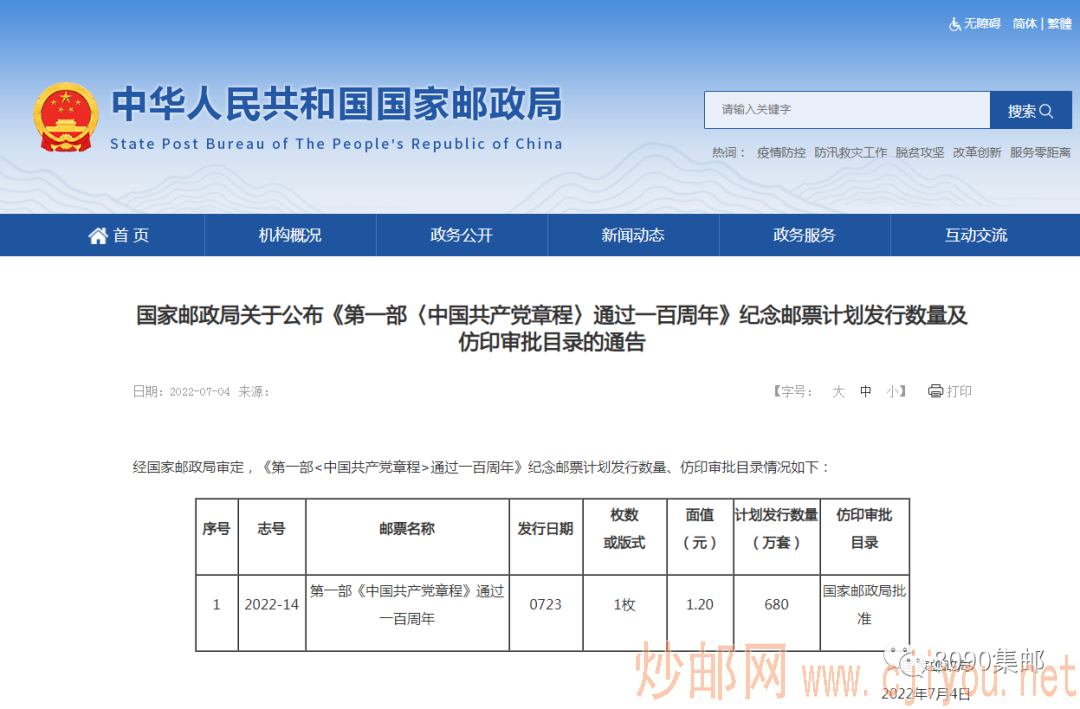Click hot keyword 改革创新

click(x=977, y=152)
